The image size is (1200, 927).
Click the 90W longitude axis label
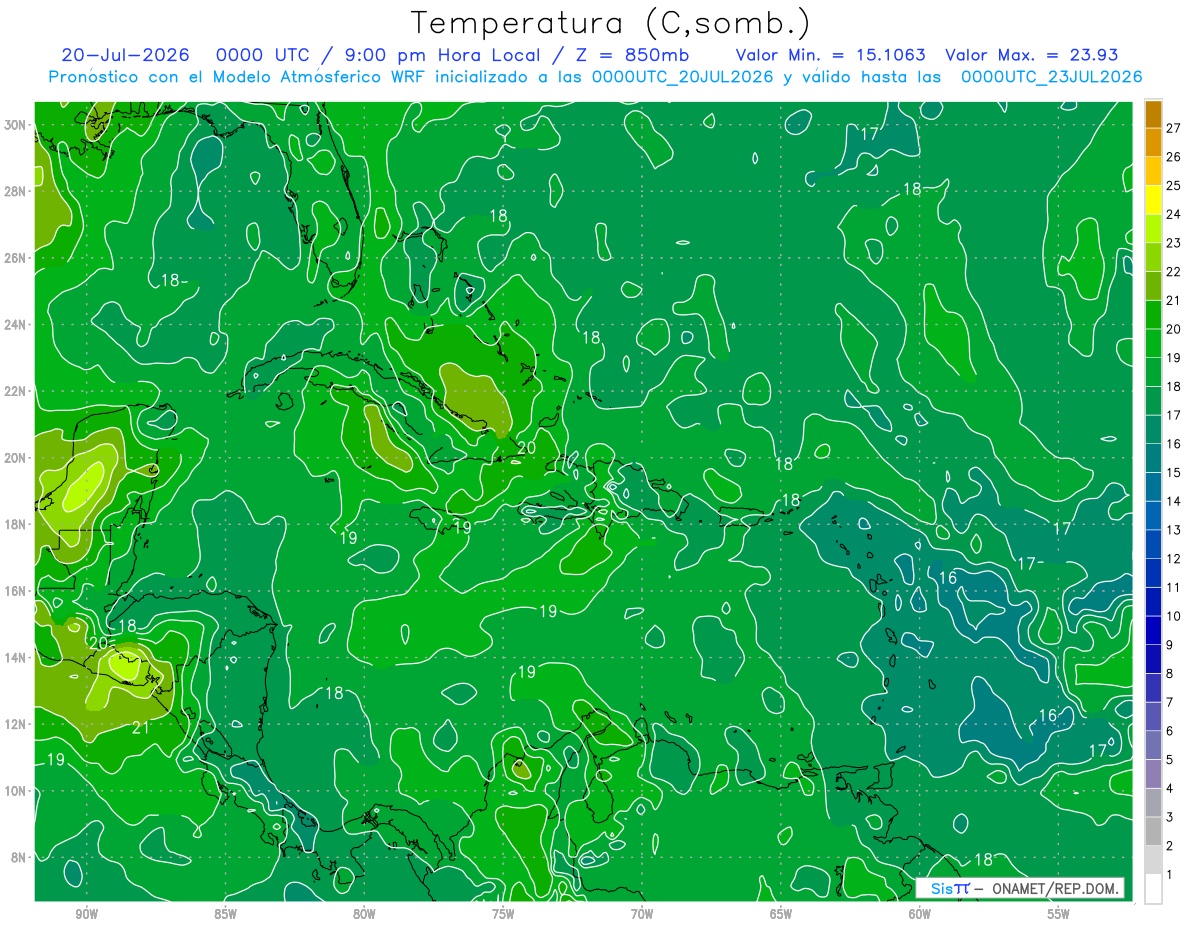(87, 913)
